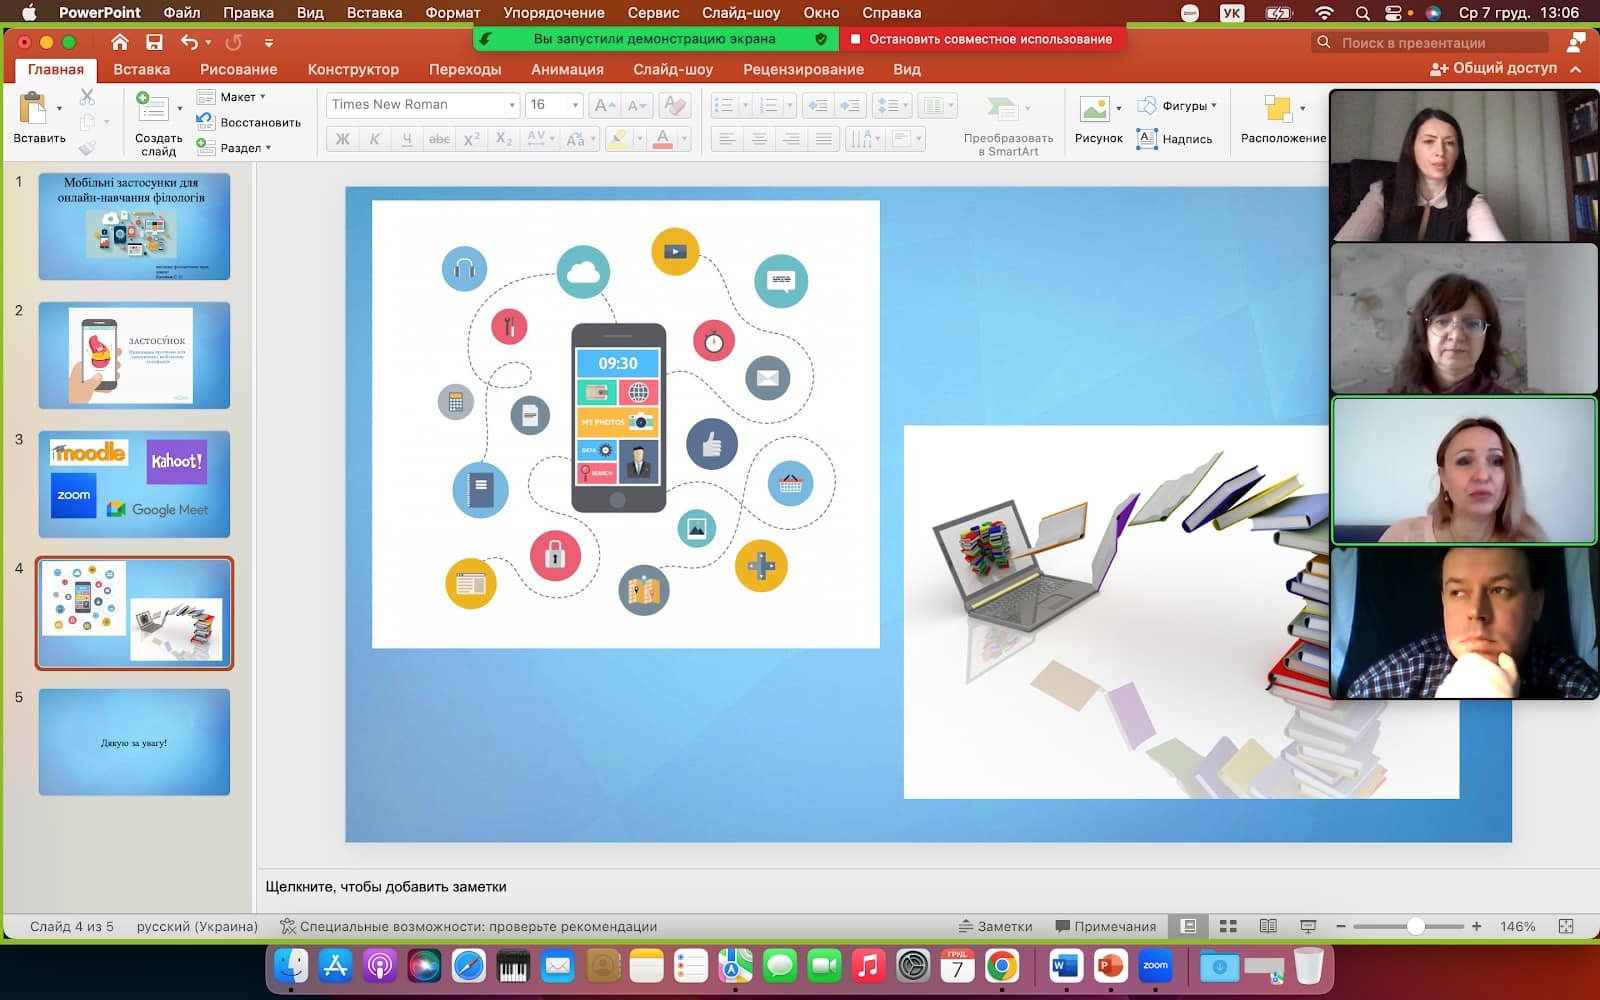Insert a text box with Надпись
Image resolution: width=1600 pixels, height=1000 pixels.
pos(1175,139)
